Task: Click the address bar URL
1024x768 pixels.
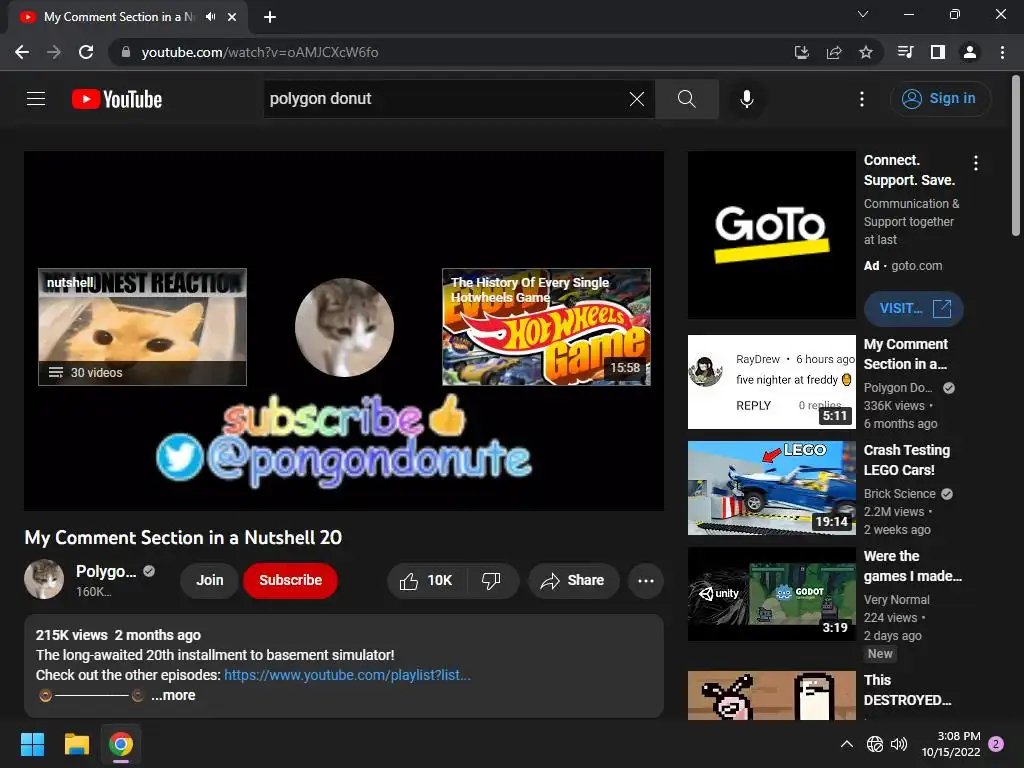Action: [x=259, y=52]
